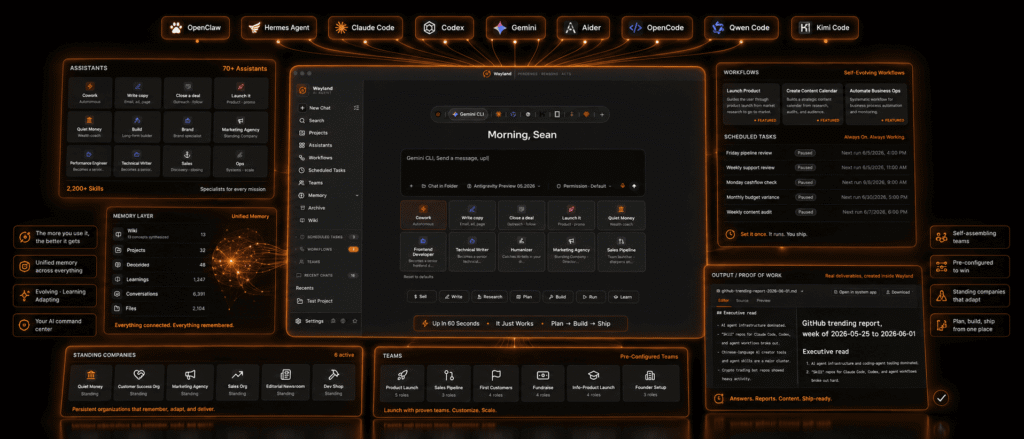Select the Codex badge
Screen dimensions: 1024x439
click(x=445, y=28)
